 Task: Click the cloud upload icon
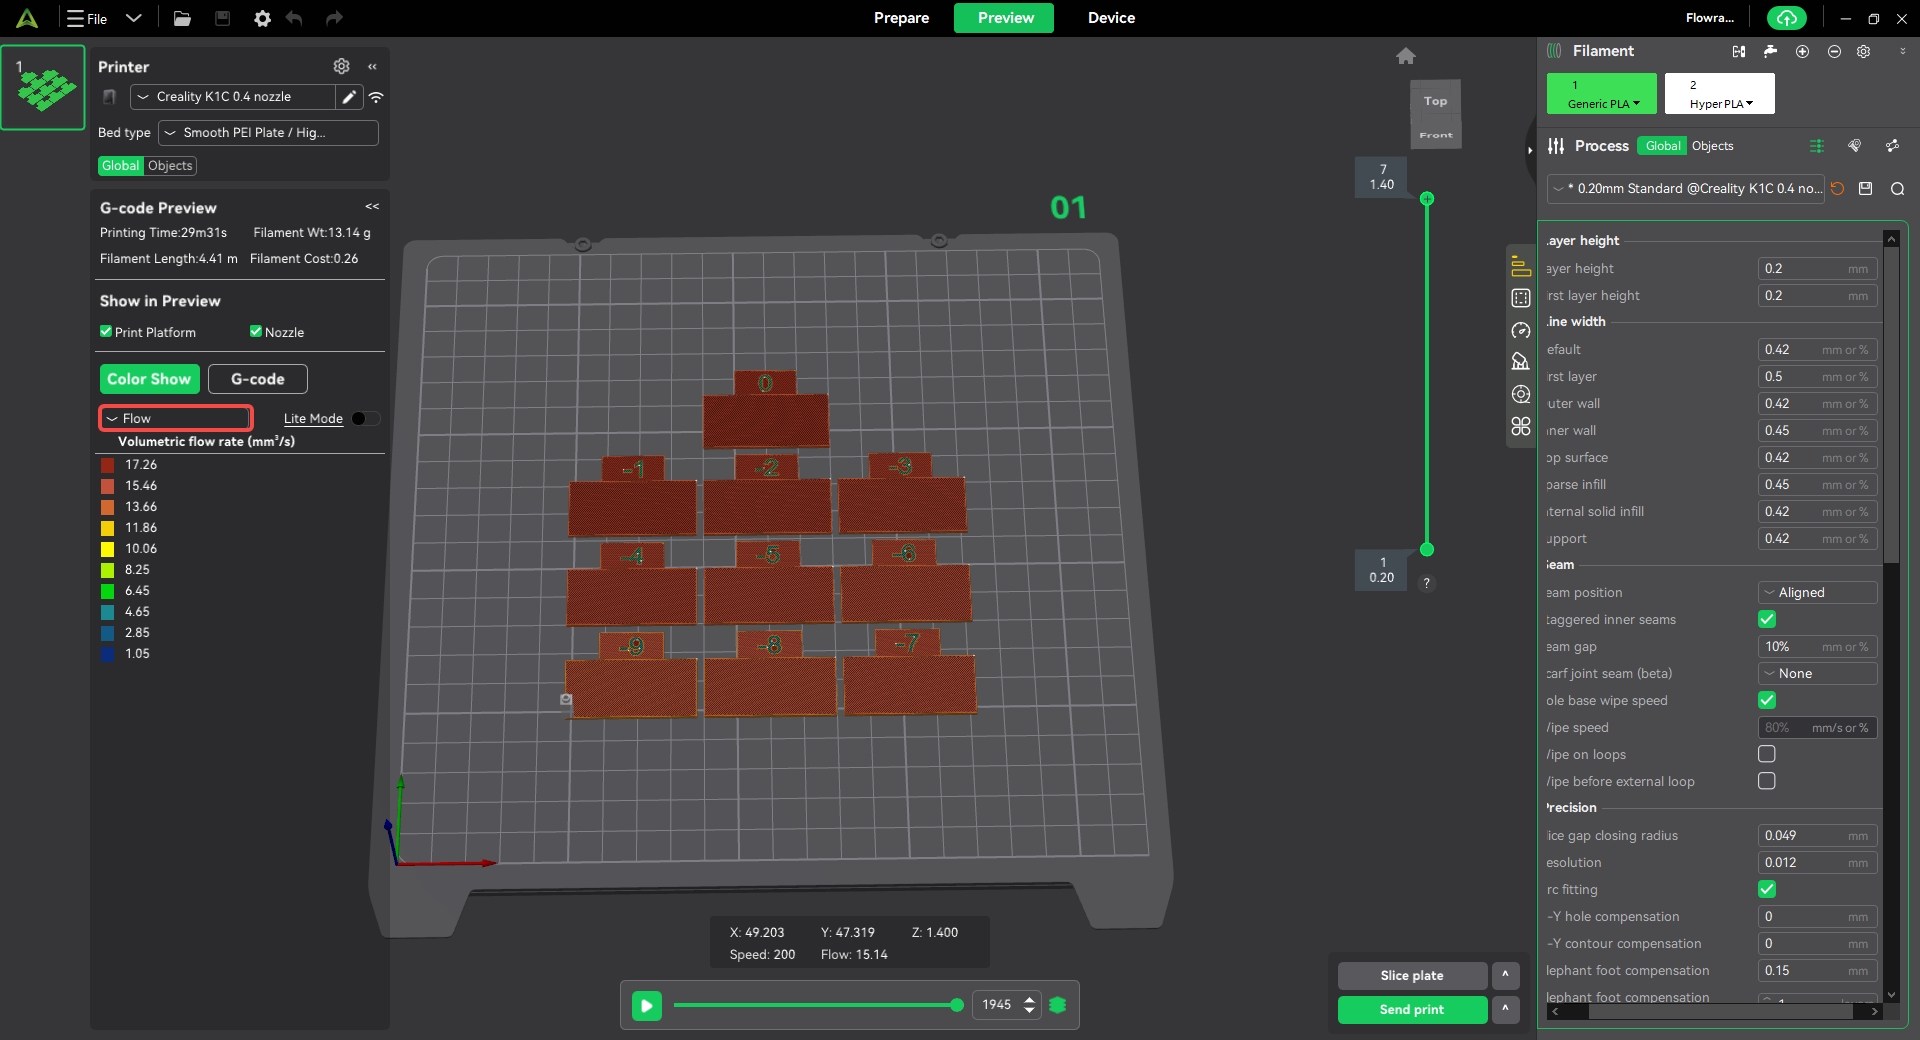click(x=1786, y=18)
